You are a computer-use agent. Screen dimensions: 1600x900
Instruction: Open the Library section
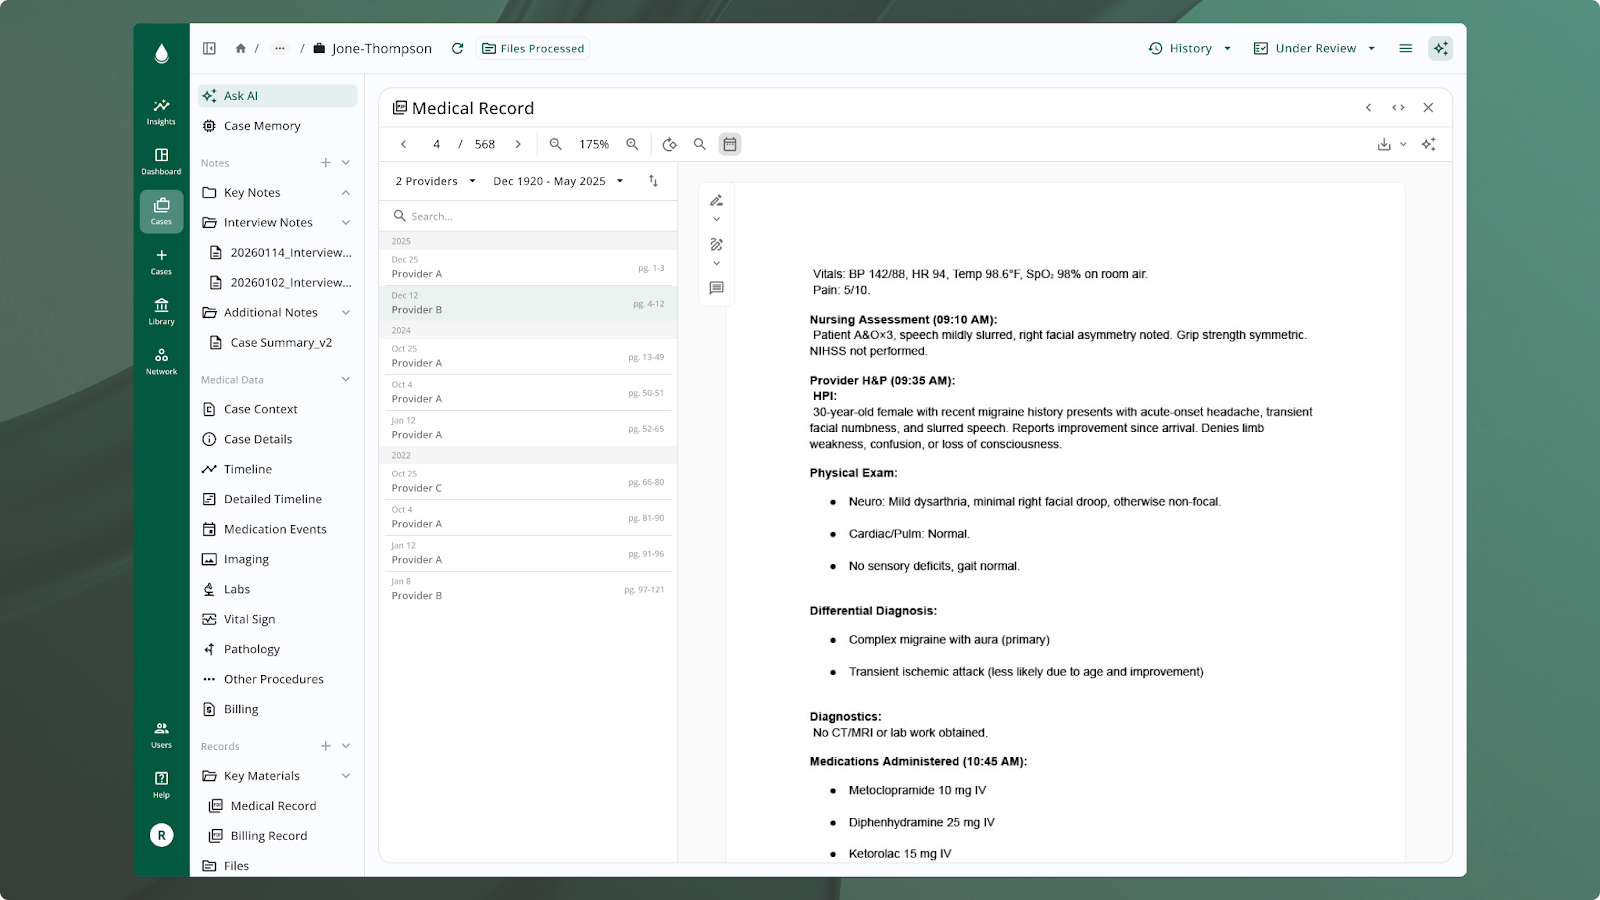[161, 311]
